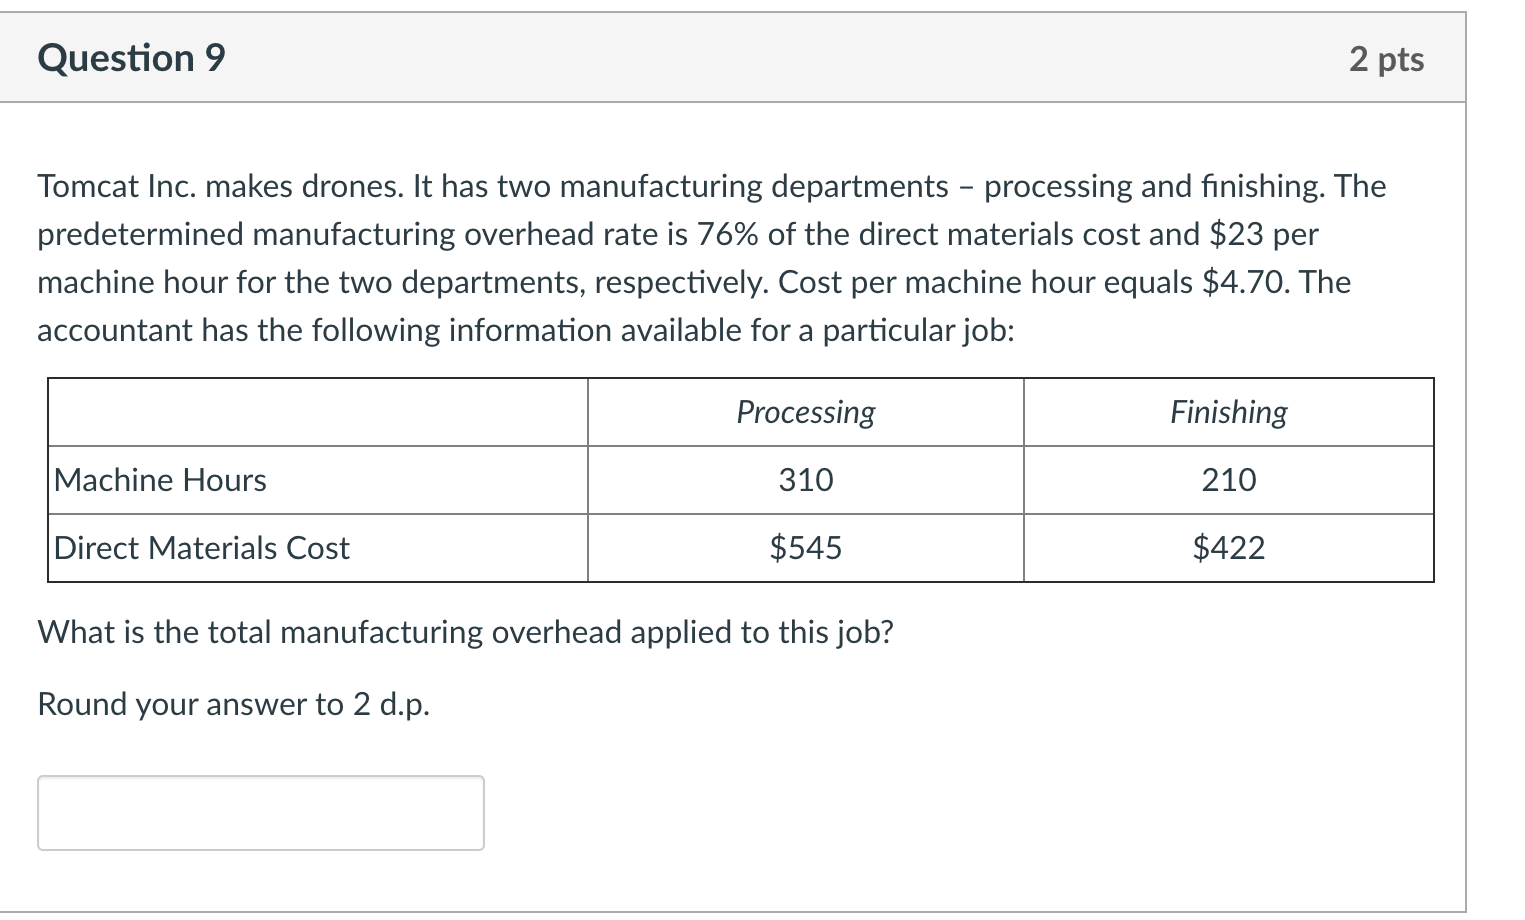This screenshot has width=1525, height=920.
Task: Select the rounding instruction text
Action: point(233,704)
